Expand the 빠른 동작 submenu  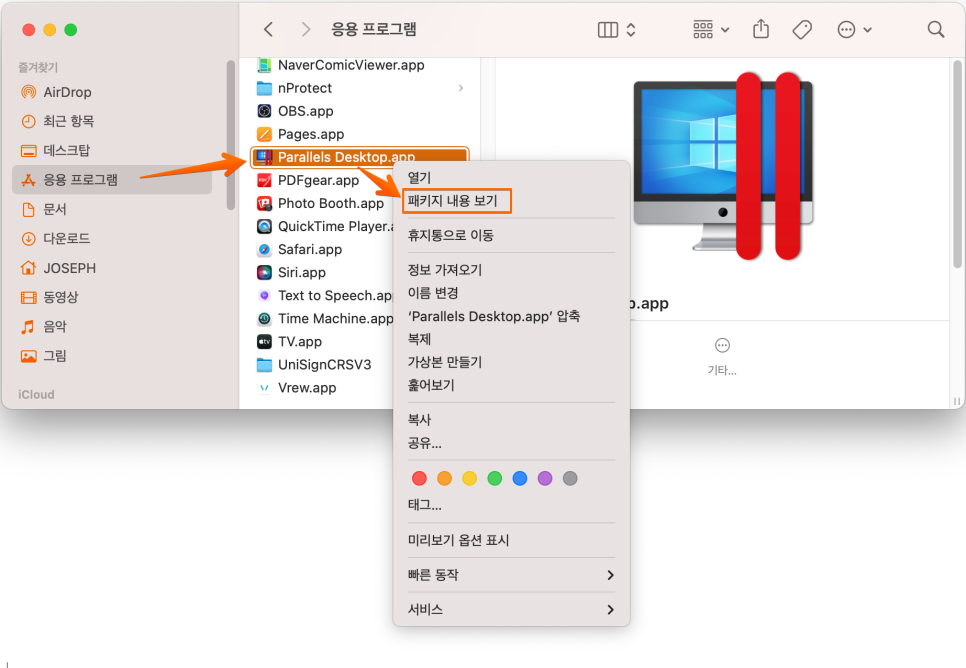[x=511, y=575]
